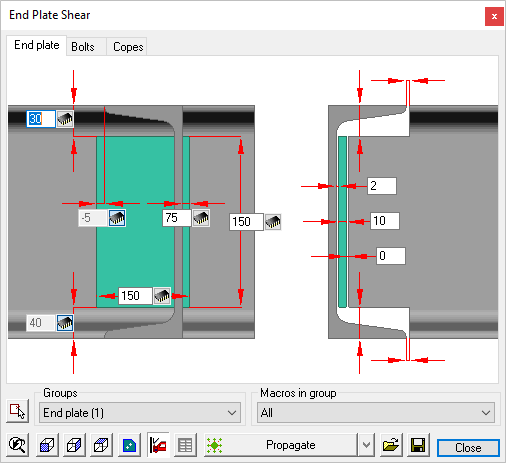This screenshot has height=463, width=506.
Task: Click the green star icon on Propagate
Action: [x=214, y=445]
